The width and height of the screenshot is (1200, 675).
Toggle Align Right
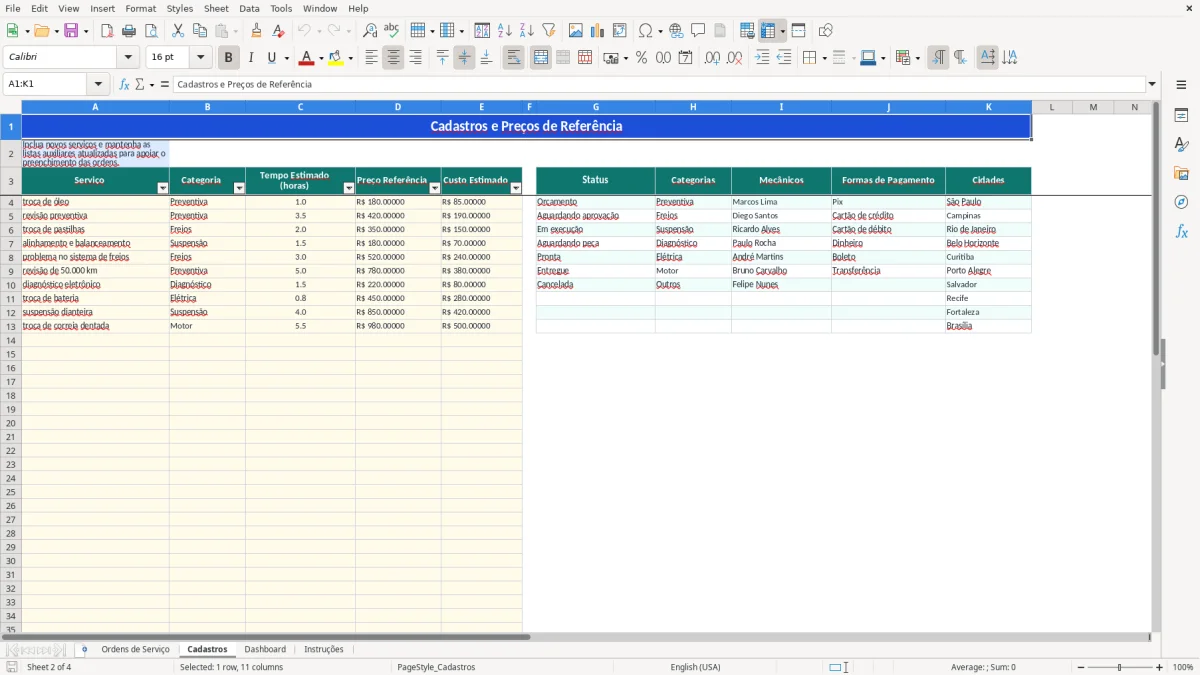pyautogui.click(x=416, y=58)
